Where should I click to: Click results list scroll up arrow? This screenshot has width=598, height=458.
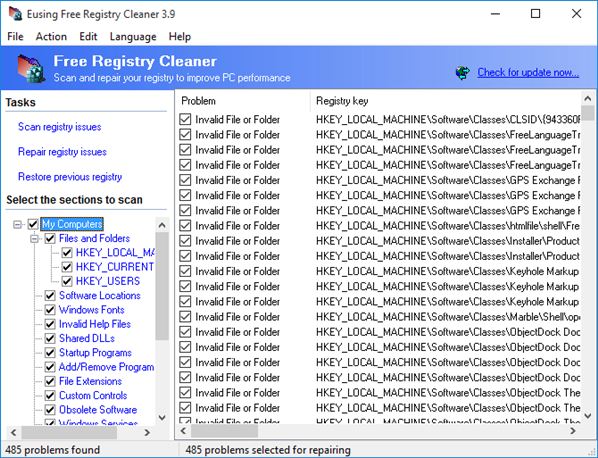tap(588, 99)
